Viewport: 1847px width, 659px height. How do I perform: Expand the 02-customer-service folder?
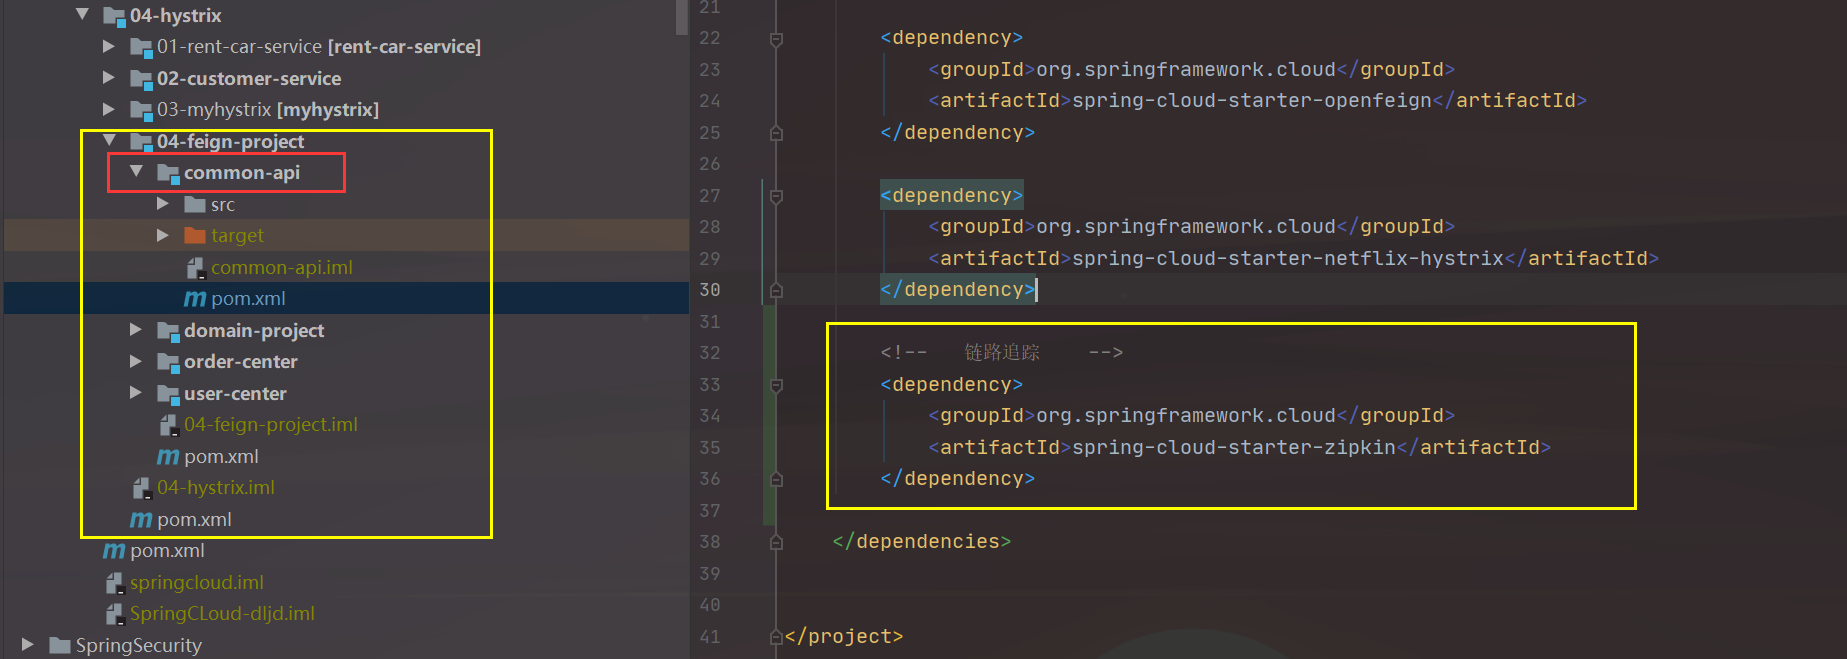pos(109,78)
